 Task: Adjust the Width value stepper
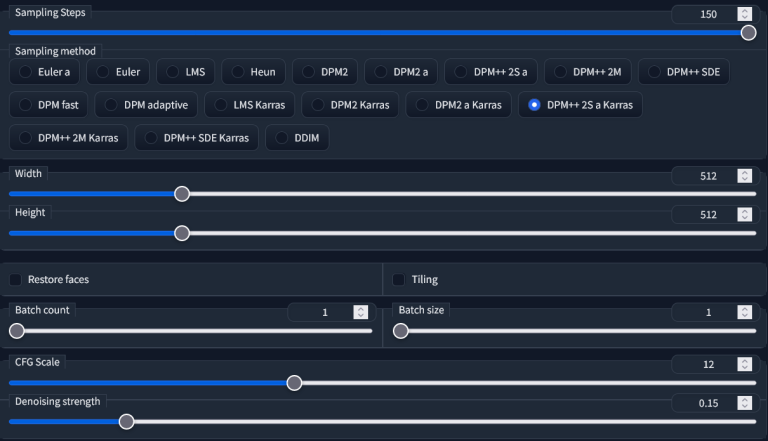tap(744, 176)
